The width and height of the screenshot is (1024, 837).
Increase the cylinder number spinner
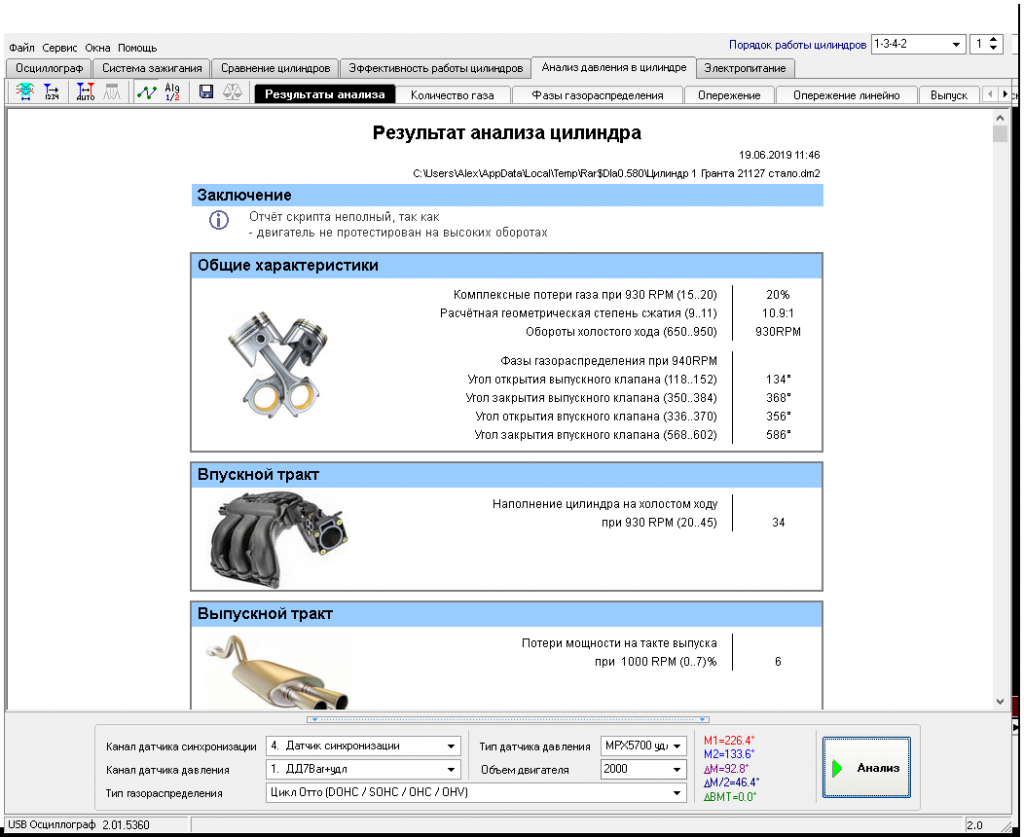(993, 40)
